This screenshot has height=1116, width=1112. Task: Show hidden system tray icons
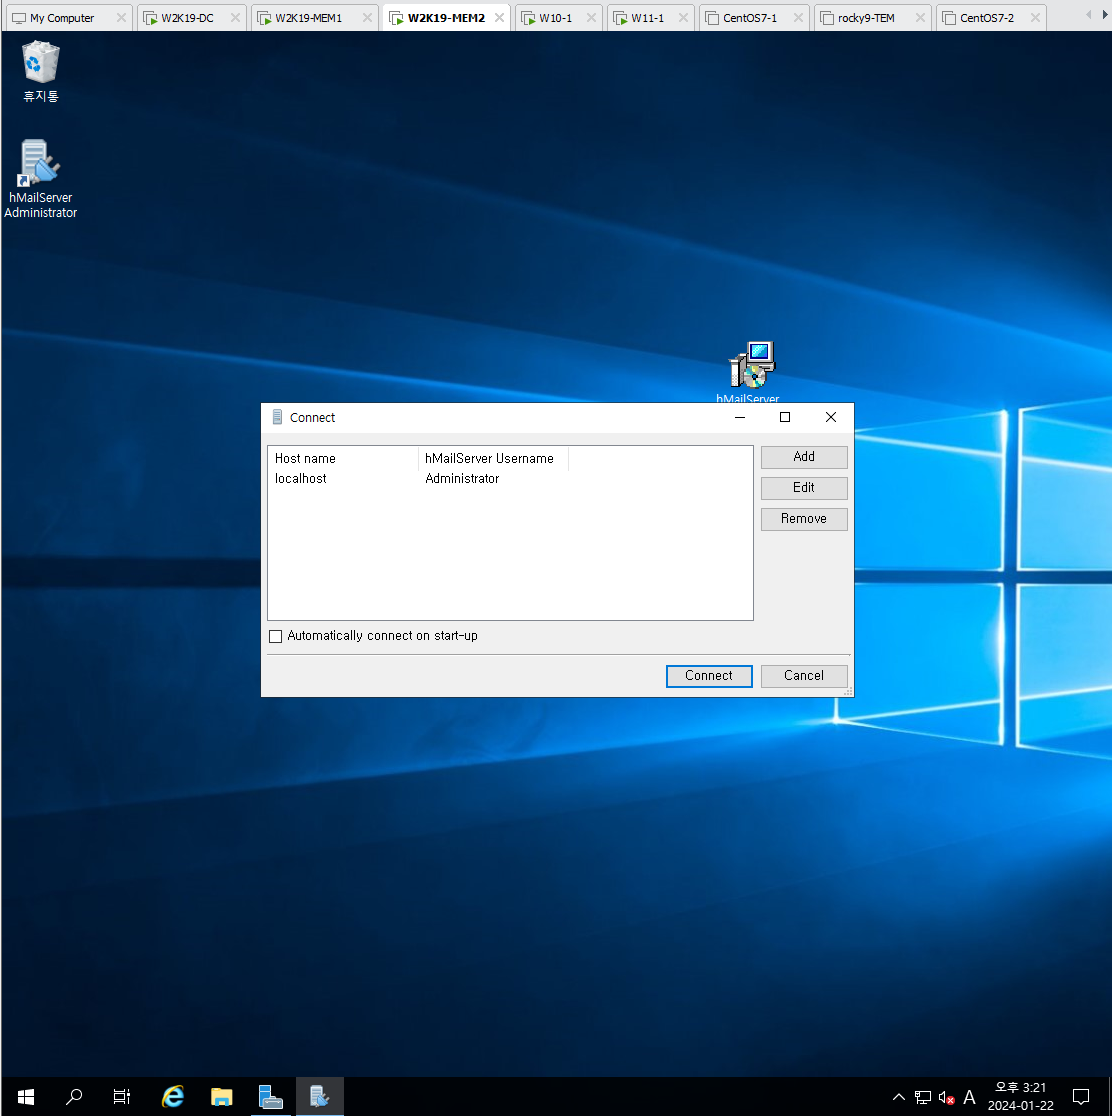899,1097
